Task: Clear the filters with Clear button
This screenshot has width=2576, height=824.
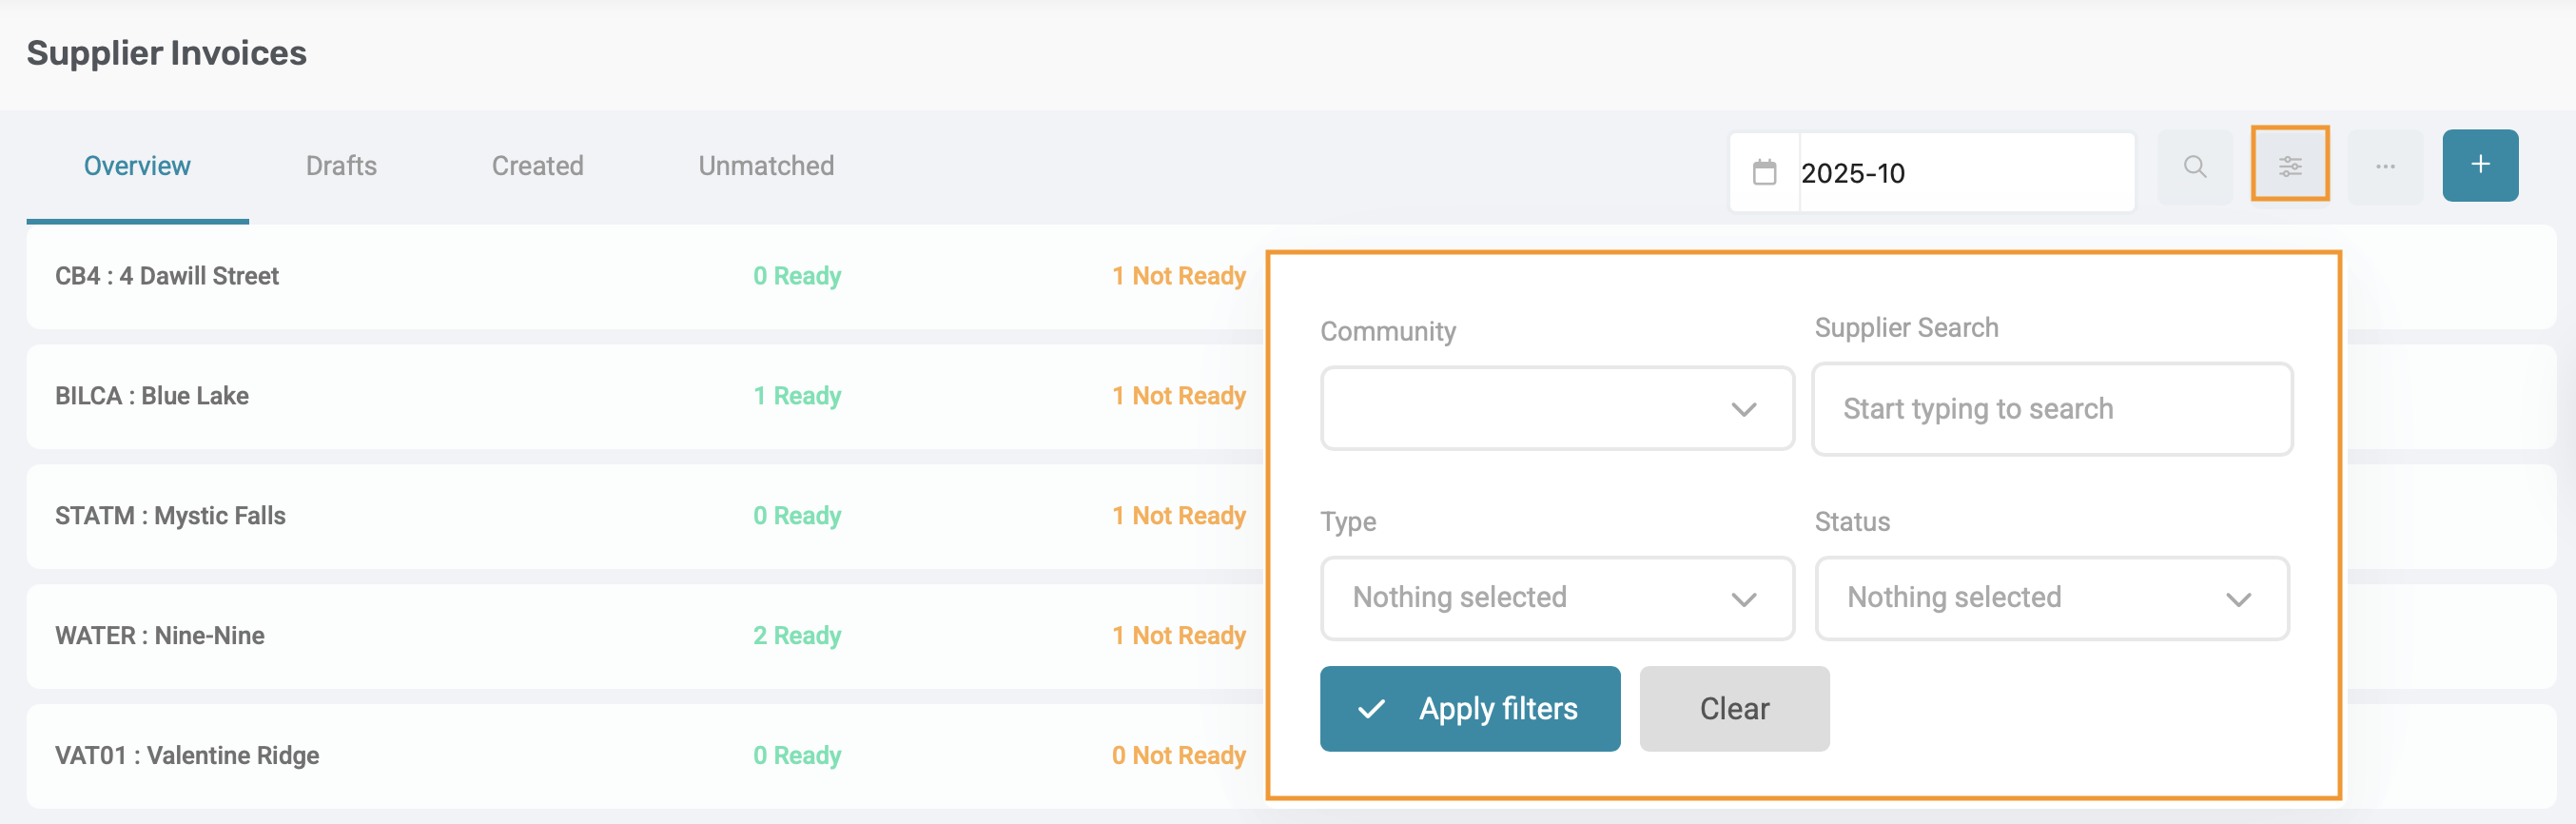Action: click(x=1734, y=708)
